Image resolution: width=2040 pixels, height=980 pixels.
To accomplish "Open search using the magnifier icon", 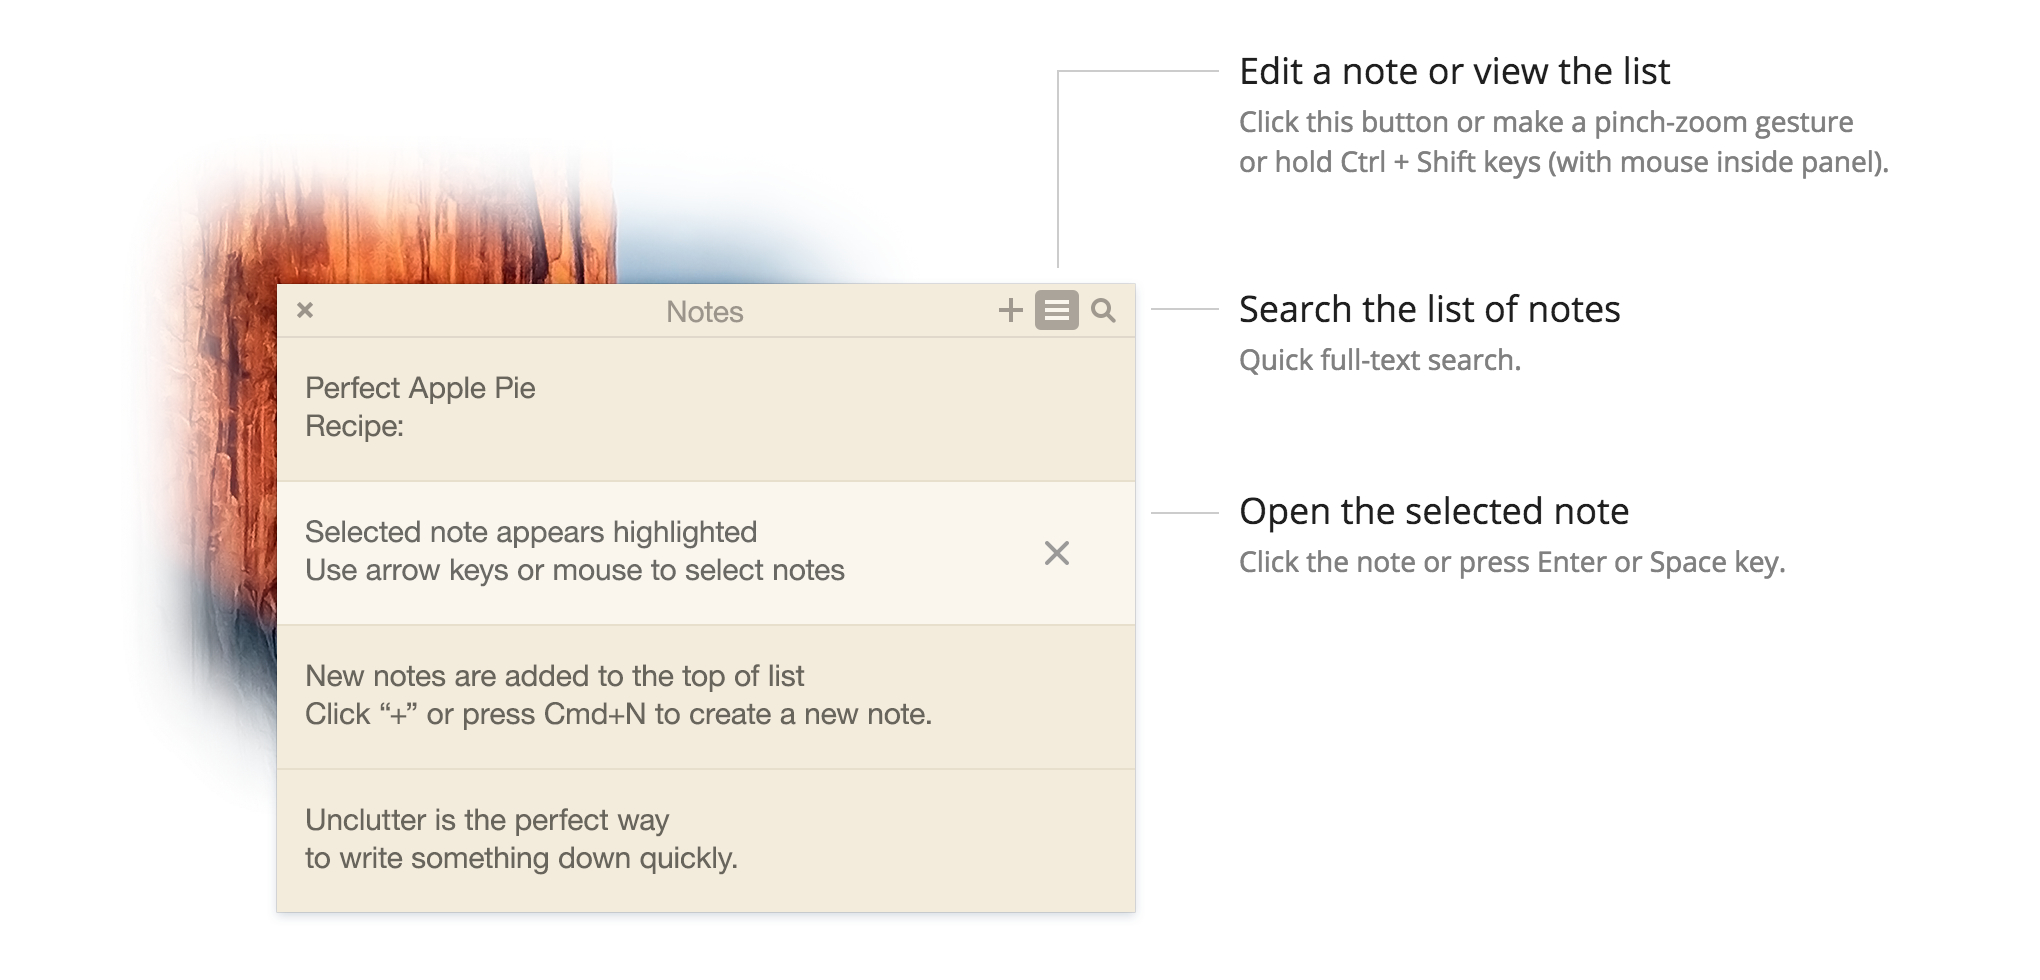I will 1103,311.
